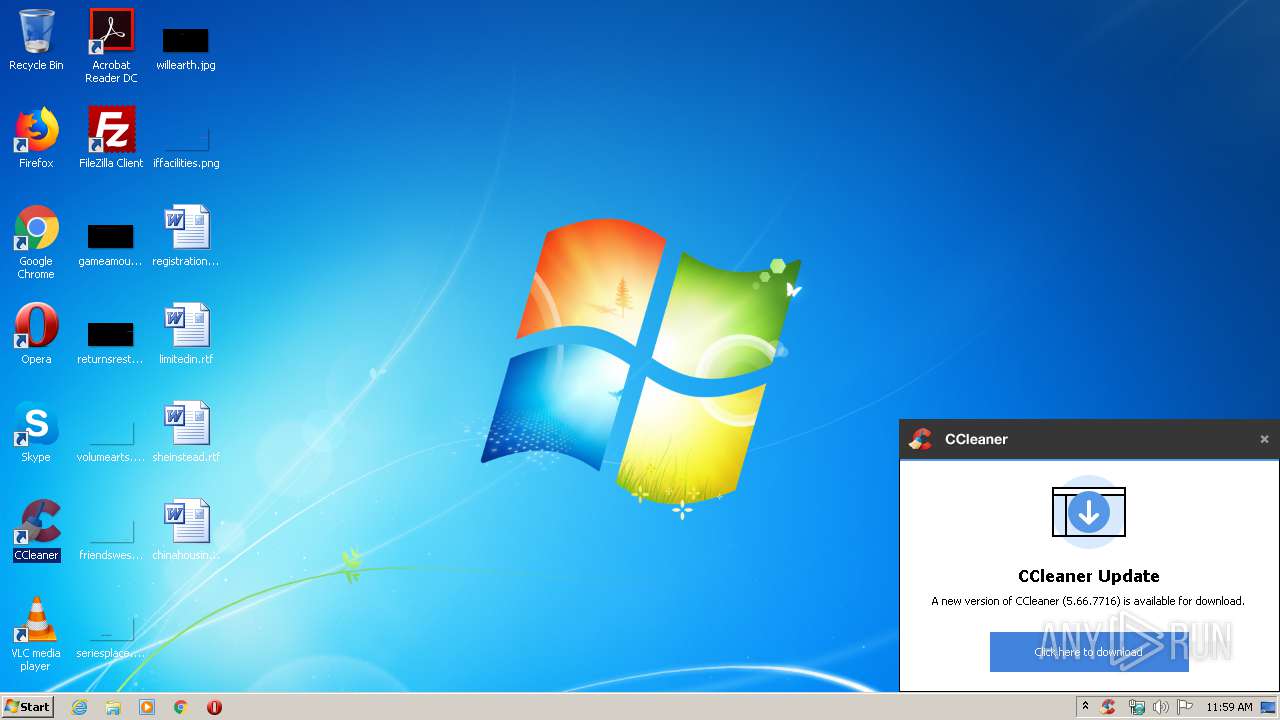
Task: Click the Show Desktop button
Action: pyautogui.click(x=1268, y=707)
